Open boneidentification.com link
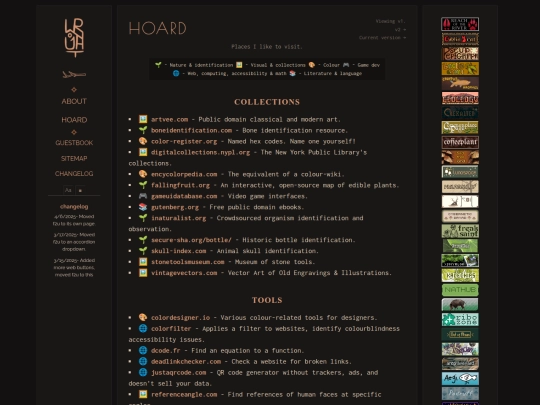This screenshot has height=405, width=540. pos(191,131)
